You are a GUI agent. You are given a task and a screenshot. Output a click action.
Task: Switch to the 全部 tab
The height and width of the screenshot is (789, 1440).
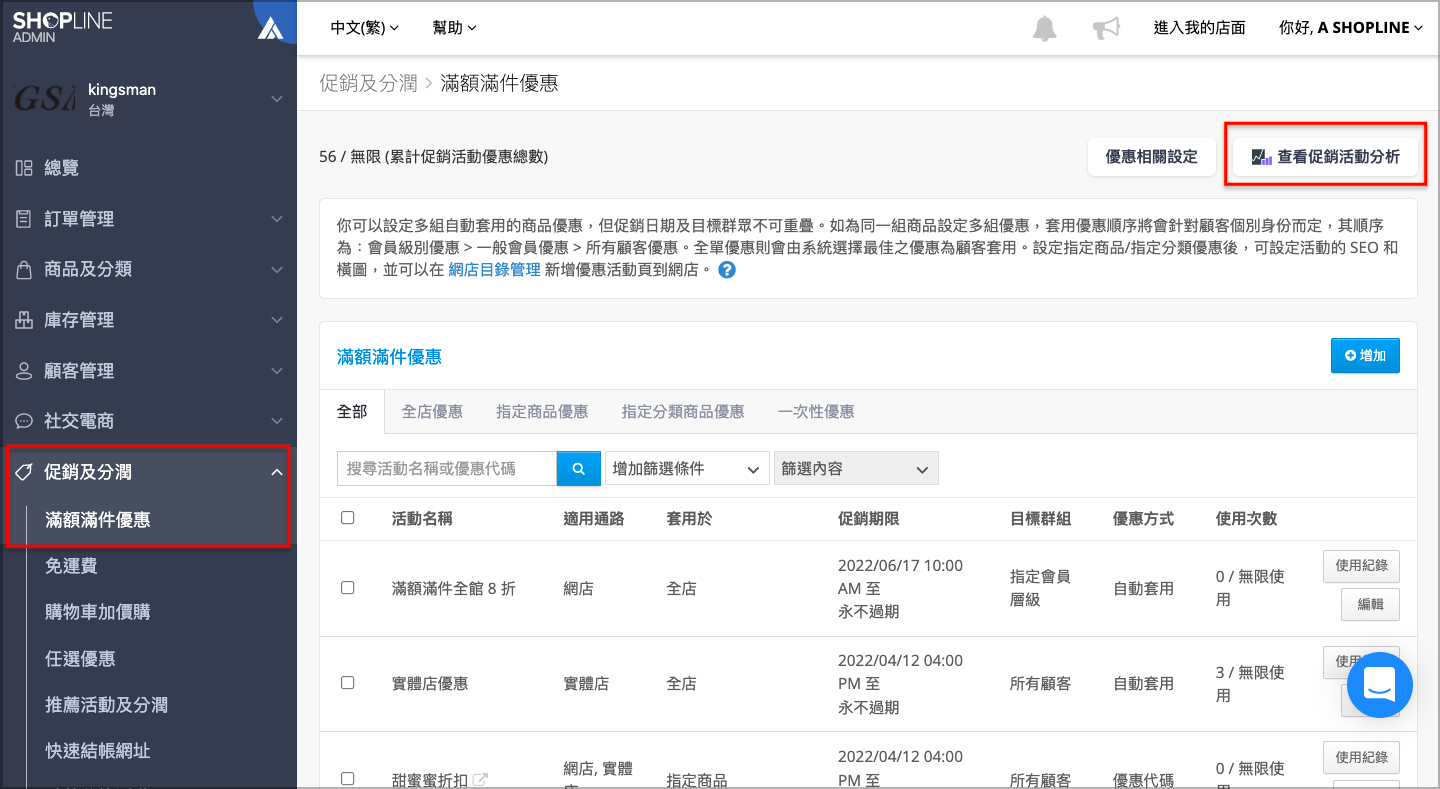tap(352, 411)
